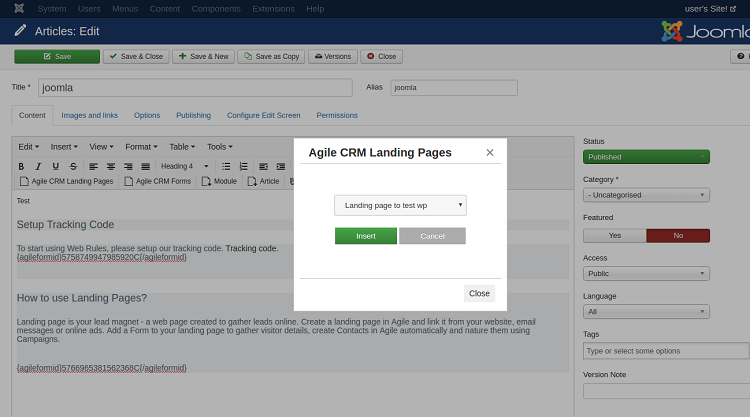Click the green Save button
This screenshot has width=750, height=417.
(57, 56)
